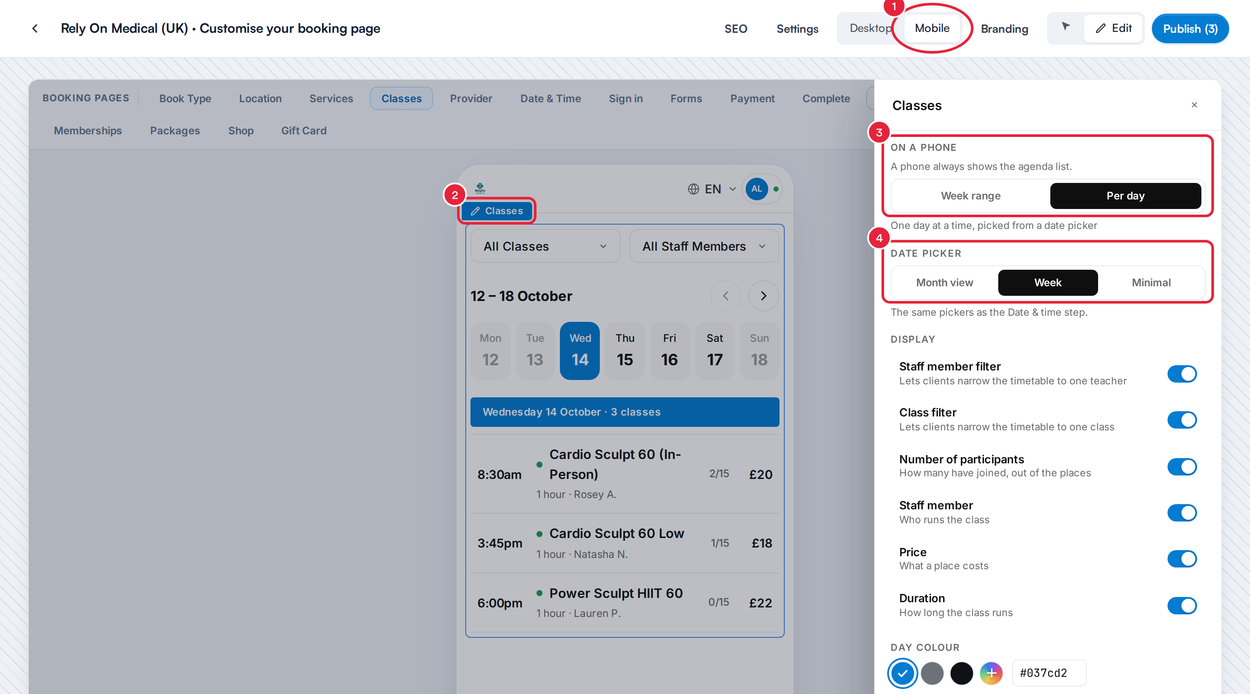This screenshot has width=1250, height=694.
Task: Click the brand logo in phone preview
Action: 480,188
